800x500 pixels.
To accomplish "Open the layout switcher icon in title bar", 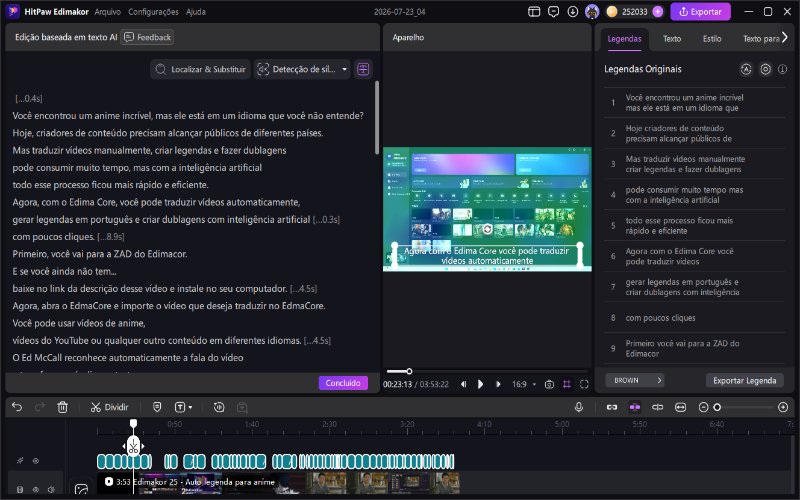I will click(x=534, y=12).
